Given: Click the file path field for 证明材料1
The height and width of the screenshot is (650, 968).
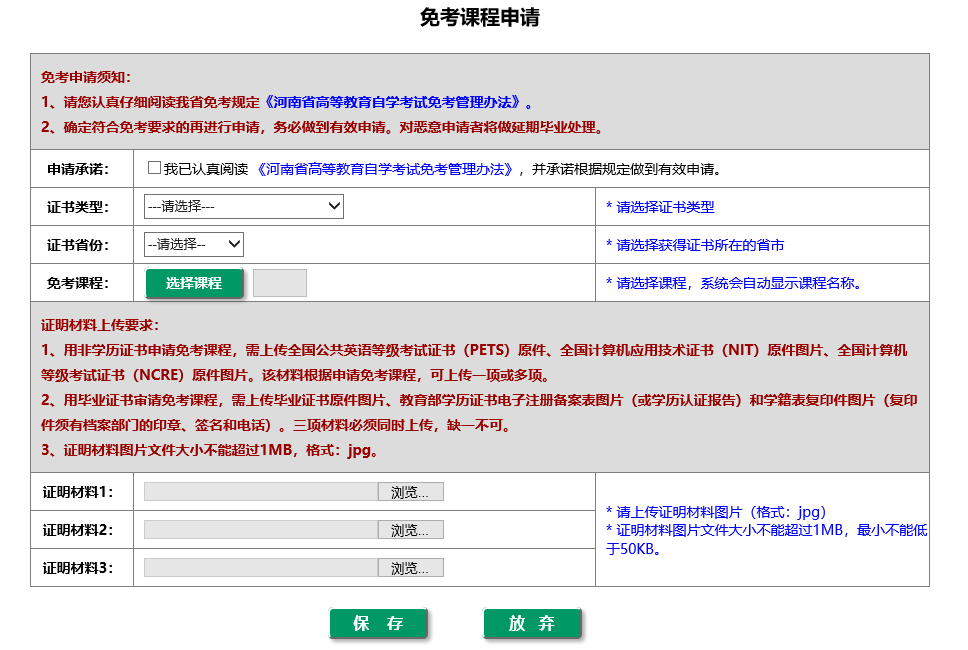Looking at the screenshot, I should click(x=261, y=492).
